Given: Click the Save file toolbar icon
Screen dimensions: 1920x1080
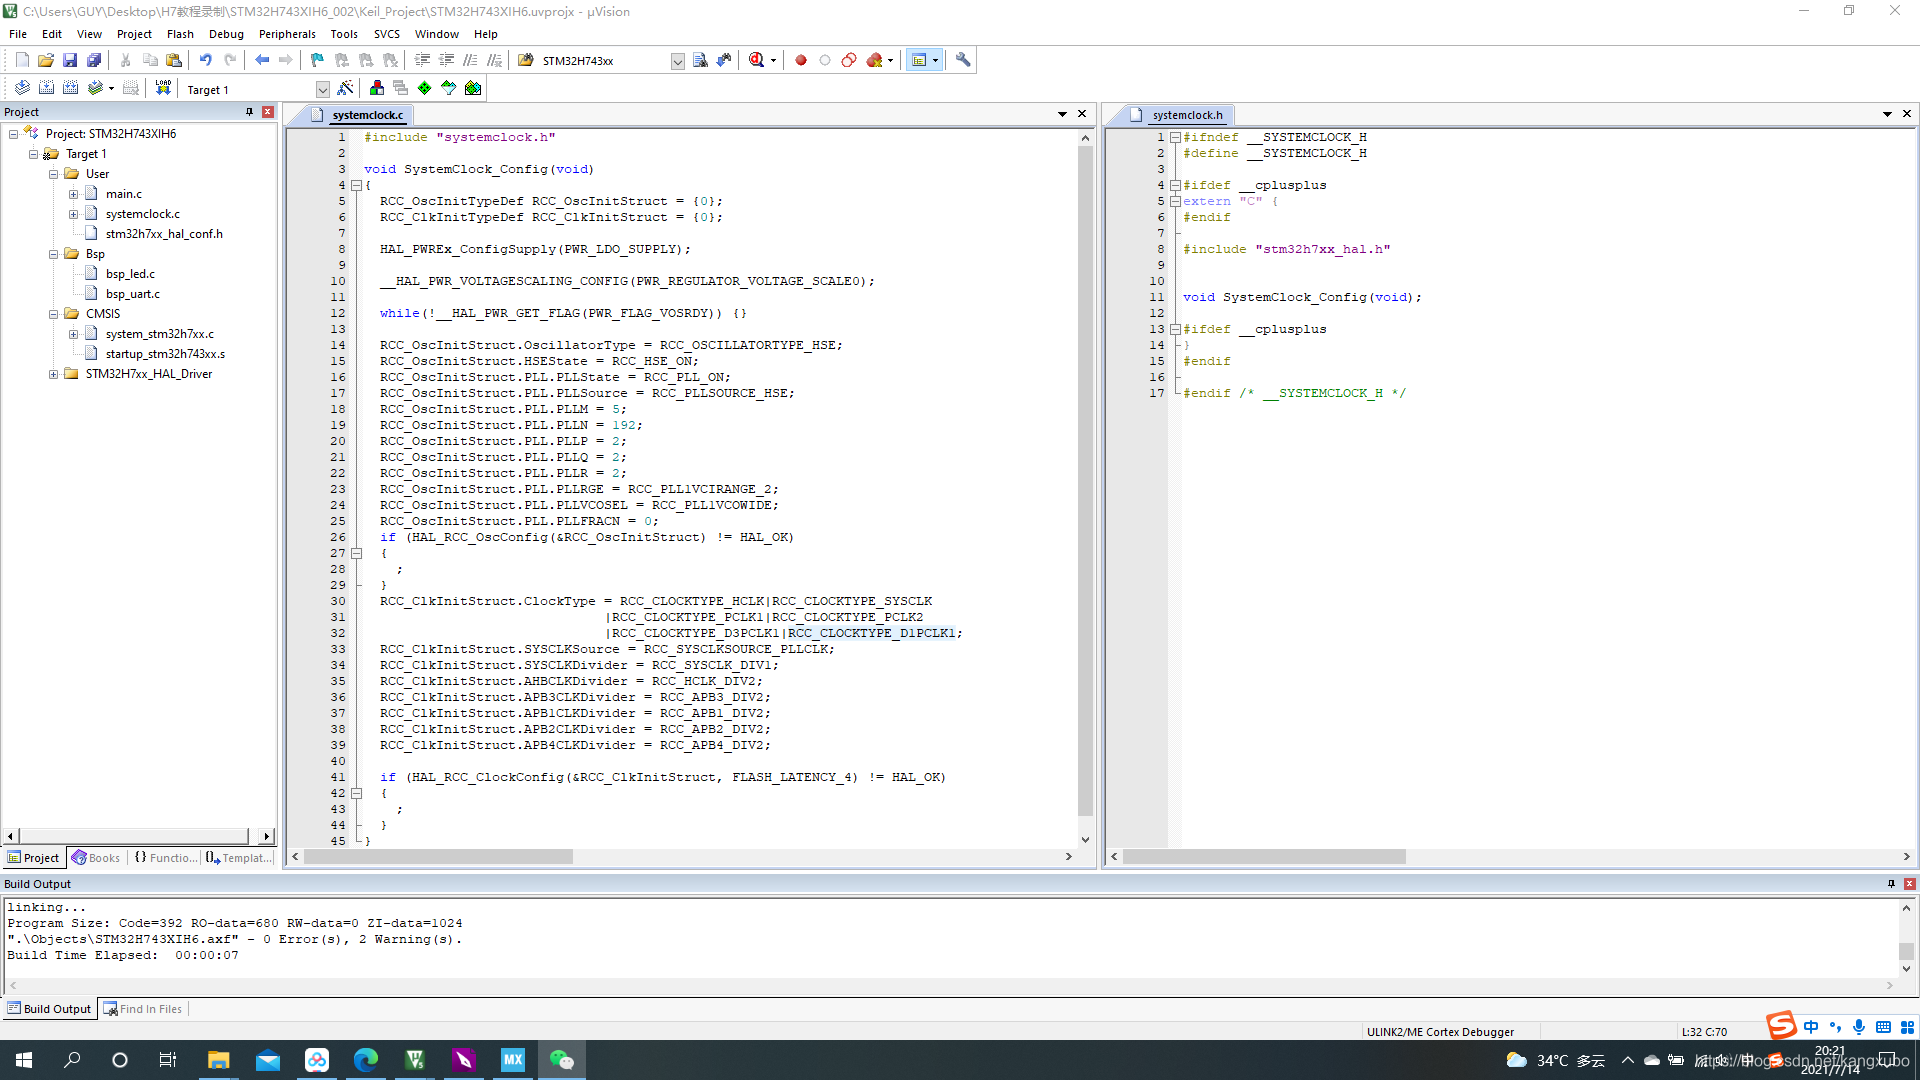Looking at the screenshot, I should [70, 60].
